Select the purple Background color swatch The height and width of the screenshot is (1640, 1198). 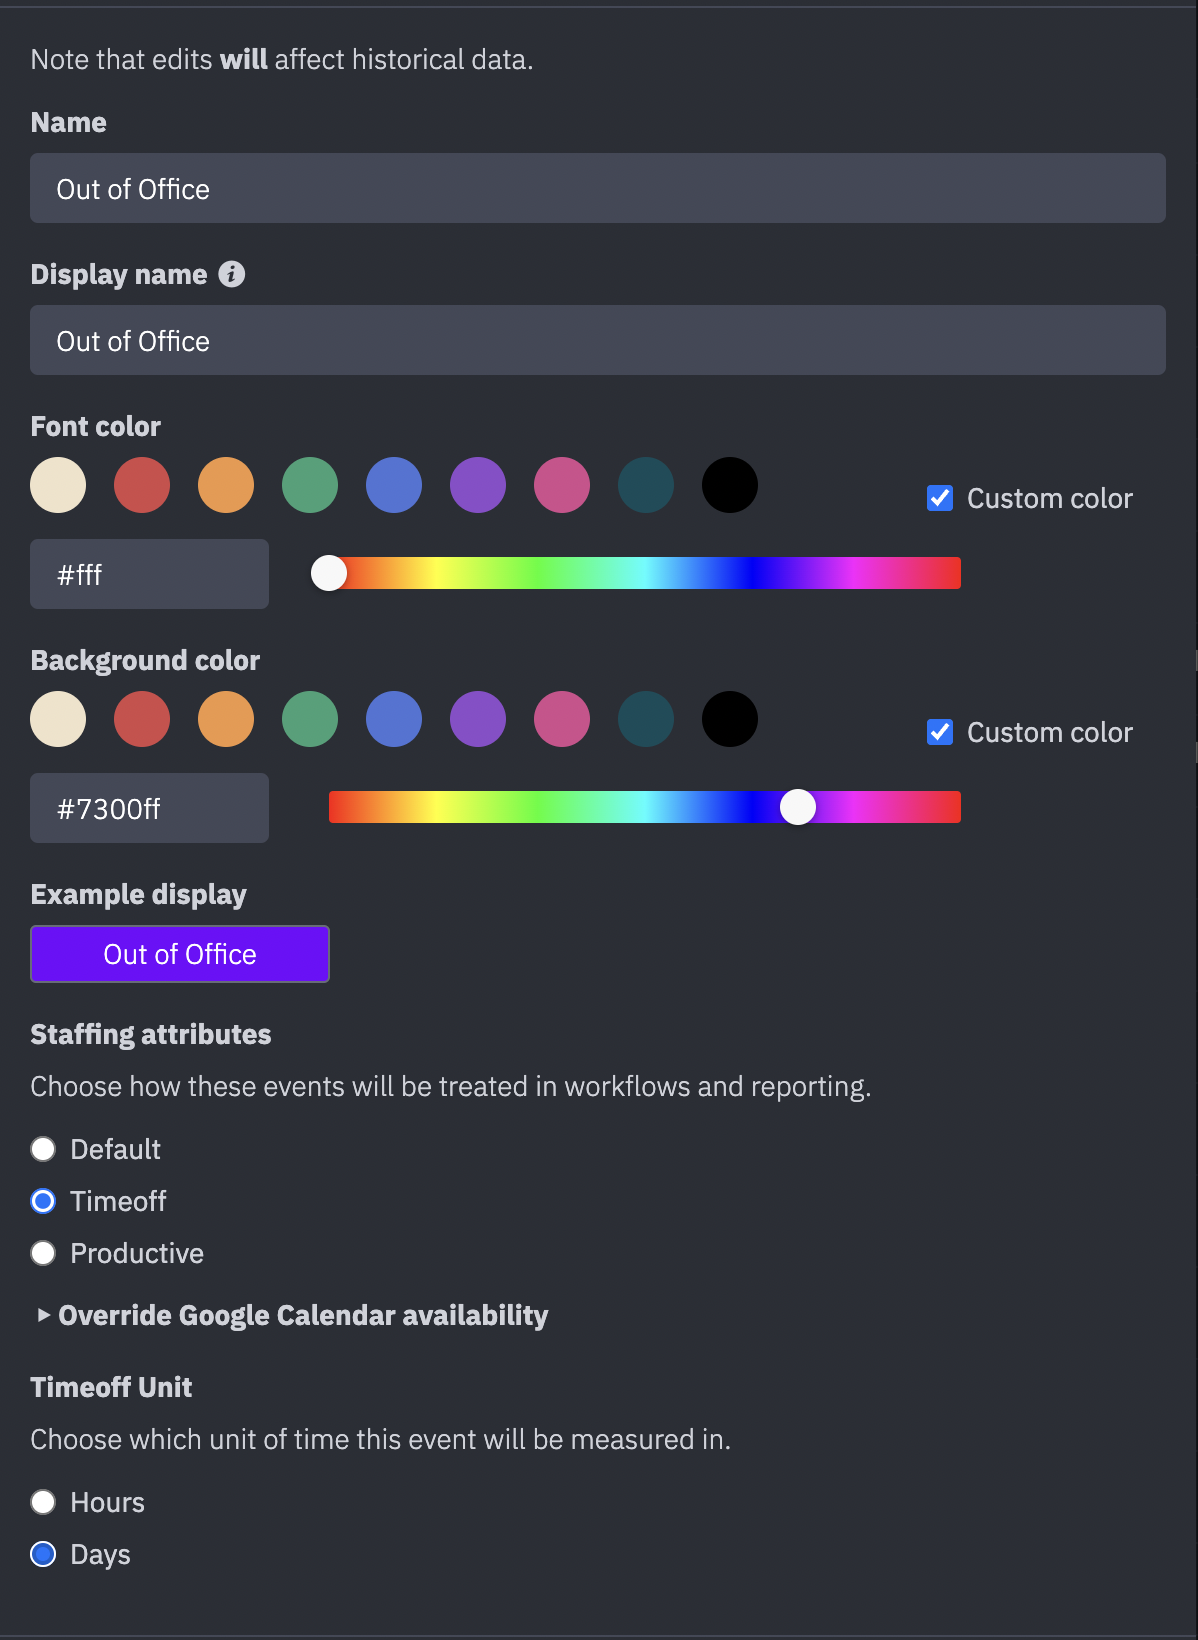coord(478,719)
